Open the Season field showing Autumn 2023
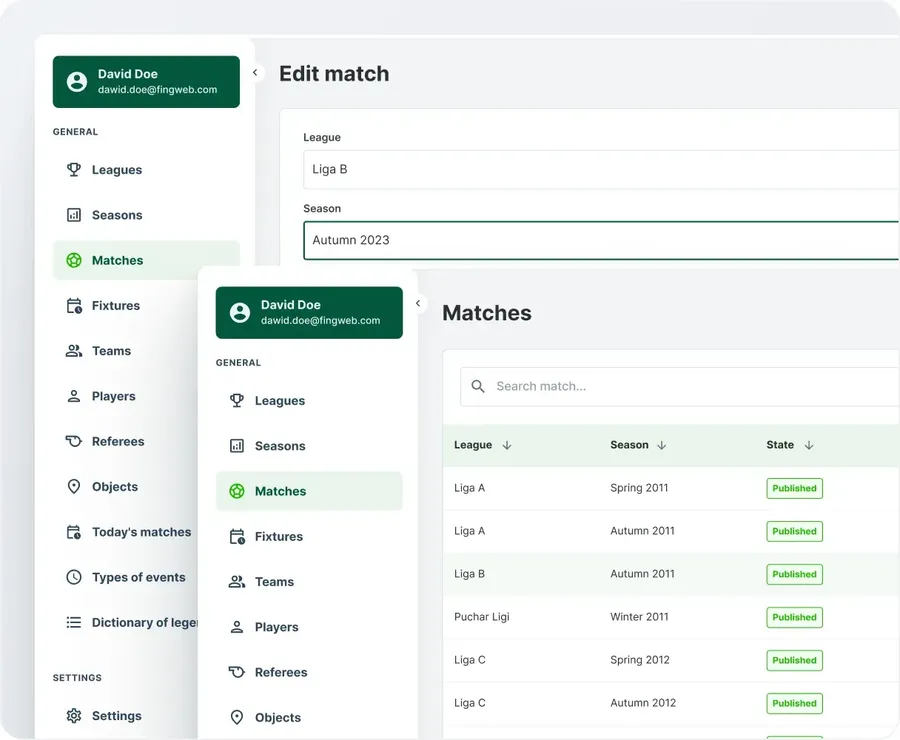 click(601, 241)
